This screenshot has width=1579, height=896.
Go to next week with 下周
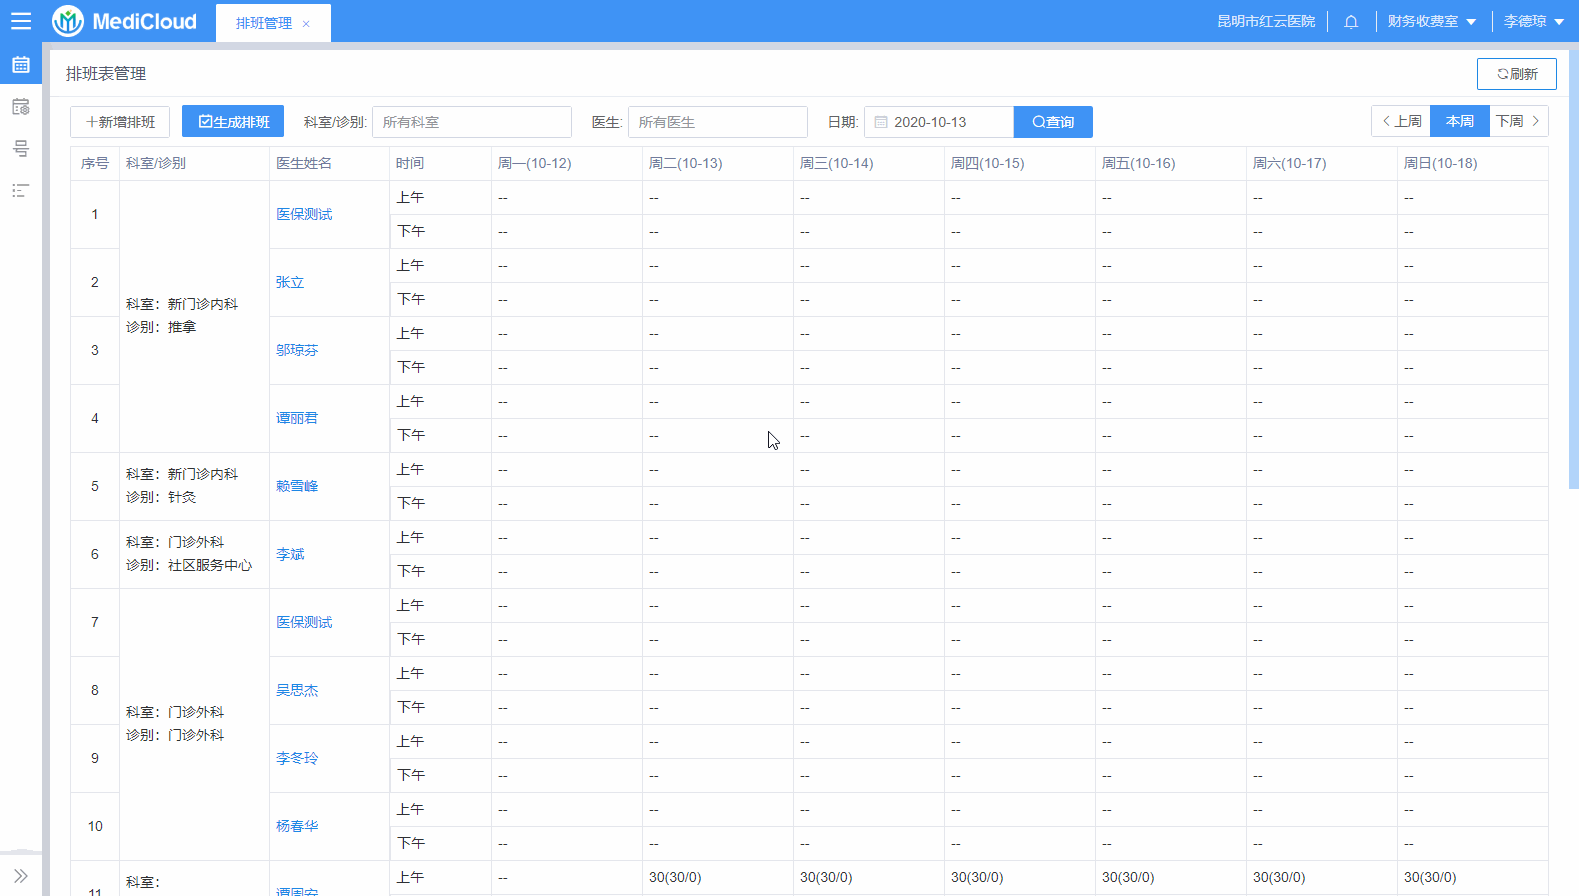(x=1519, y=121)
